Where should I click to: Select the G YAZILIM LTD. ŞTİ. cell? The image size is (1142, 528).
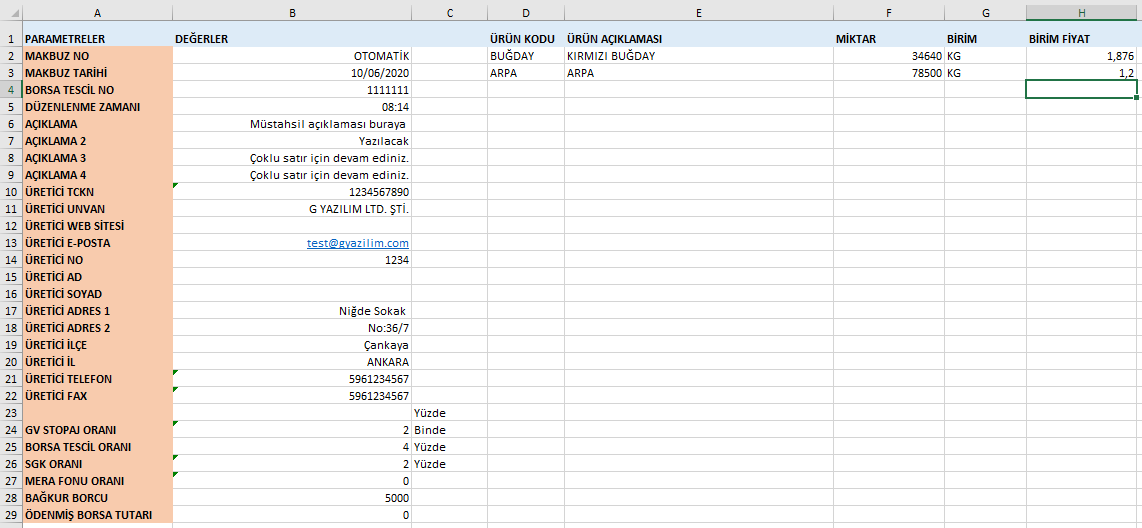point(291,209)
